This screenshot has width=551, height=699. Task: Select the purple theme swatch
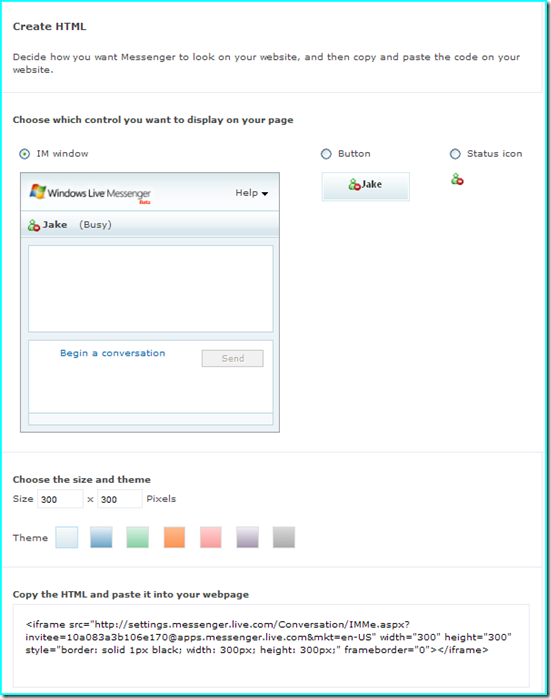tap(247, 537)
